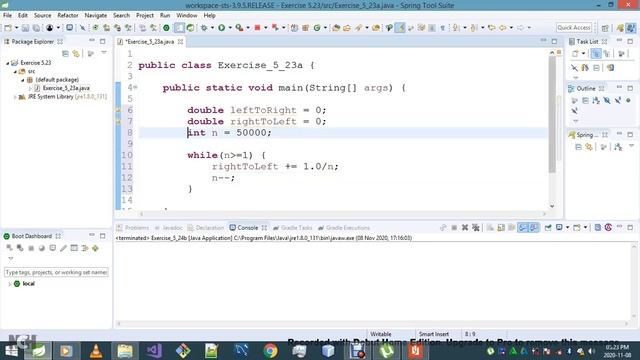Toggle Sort alphabetically in Outline panel
This screenshot has height=360, width=640.
[596, 100]
